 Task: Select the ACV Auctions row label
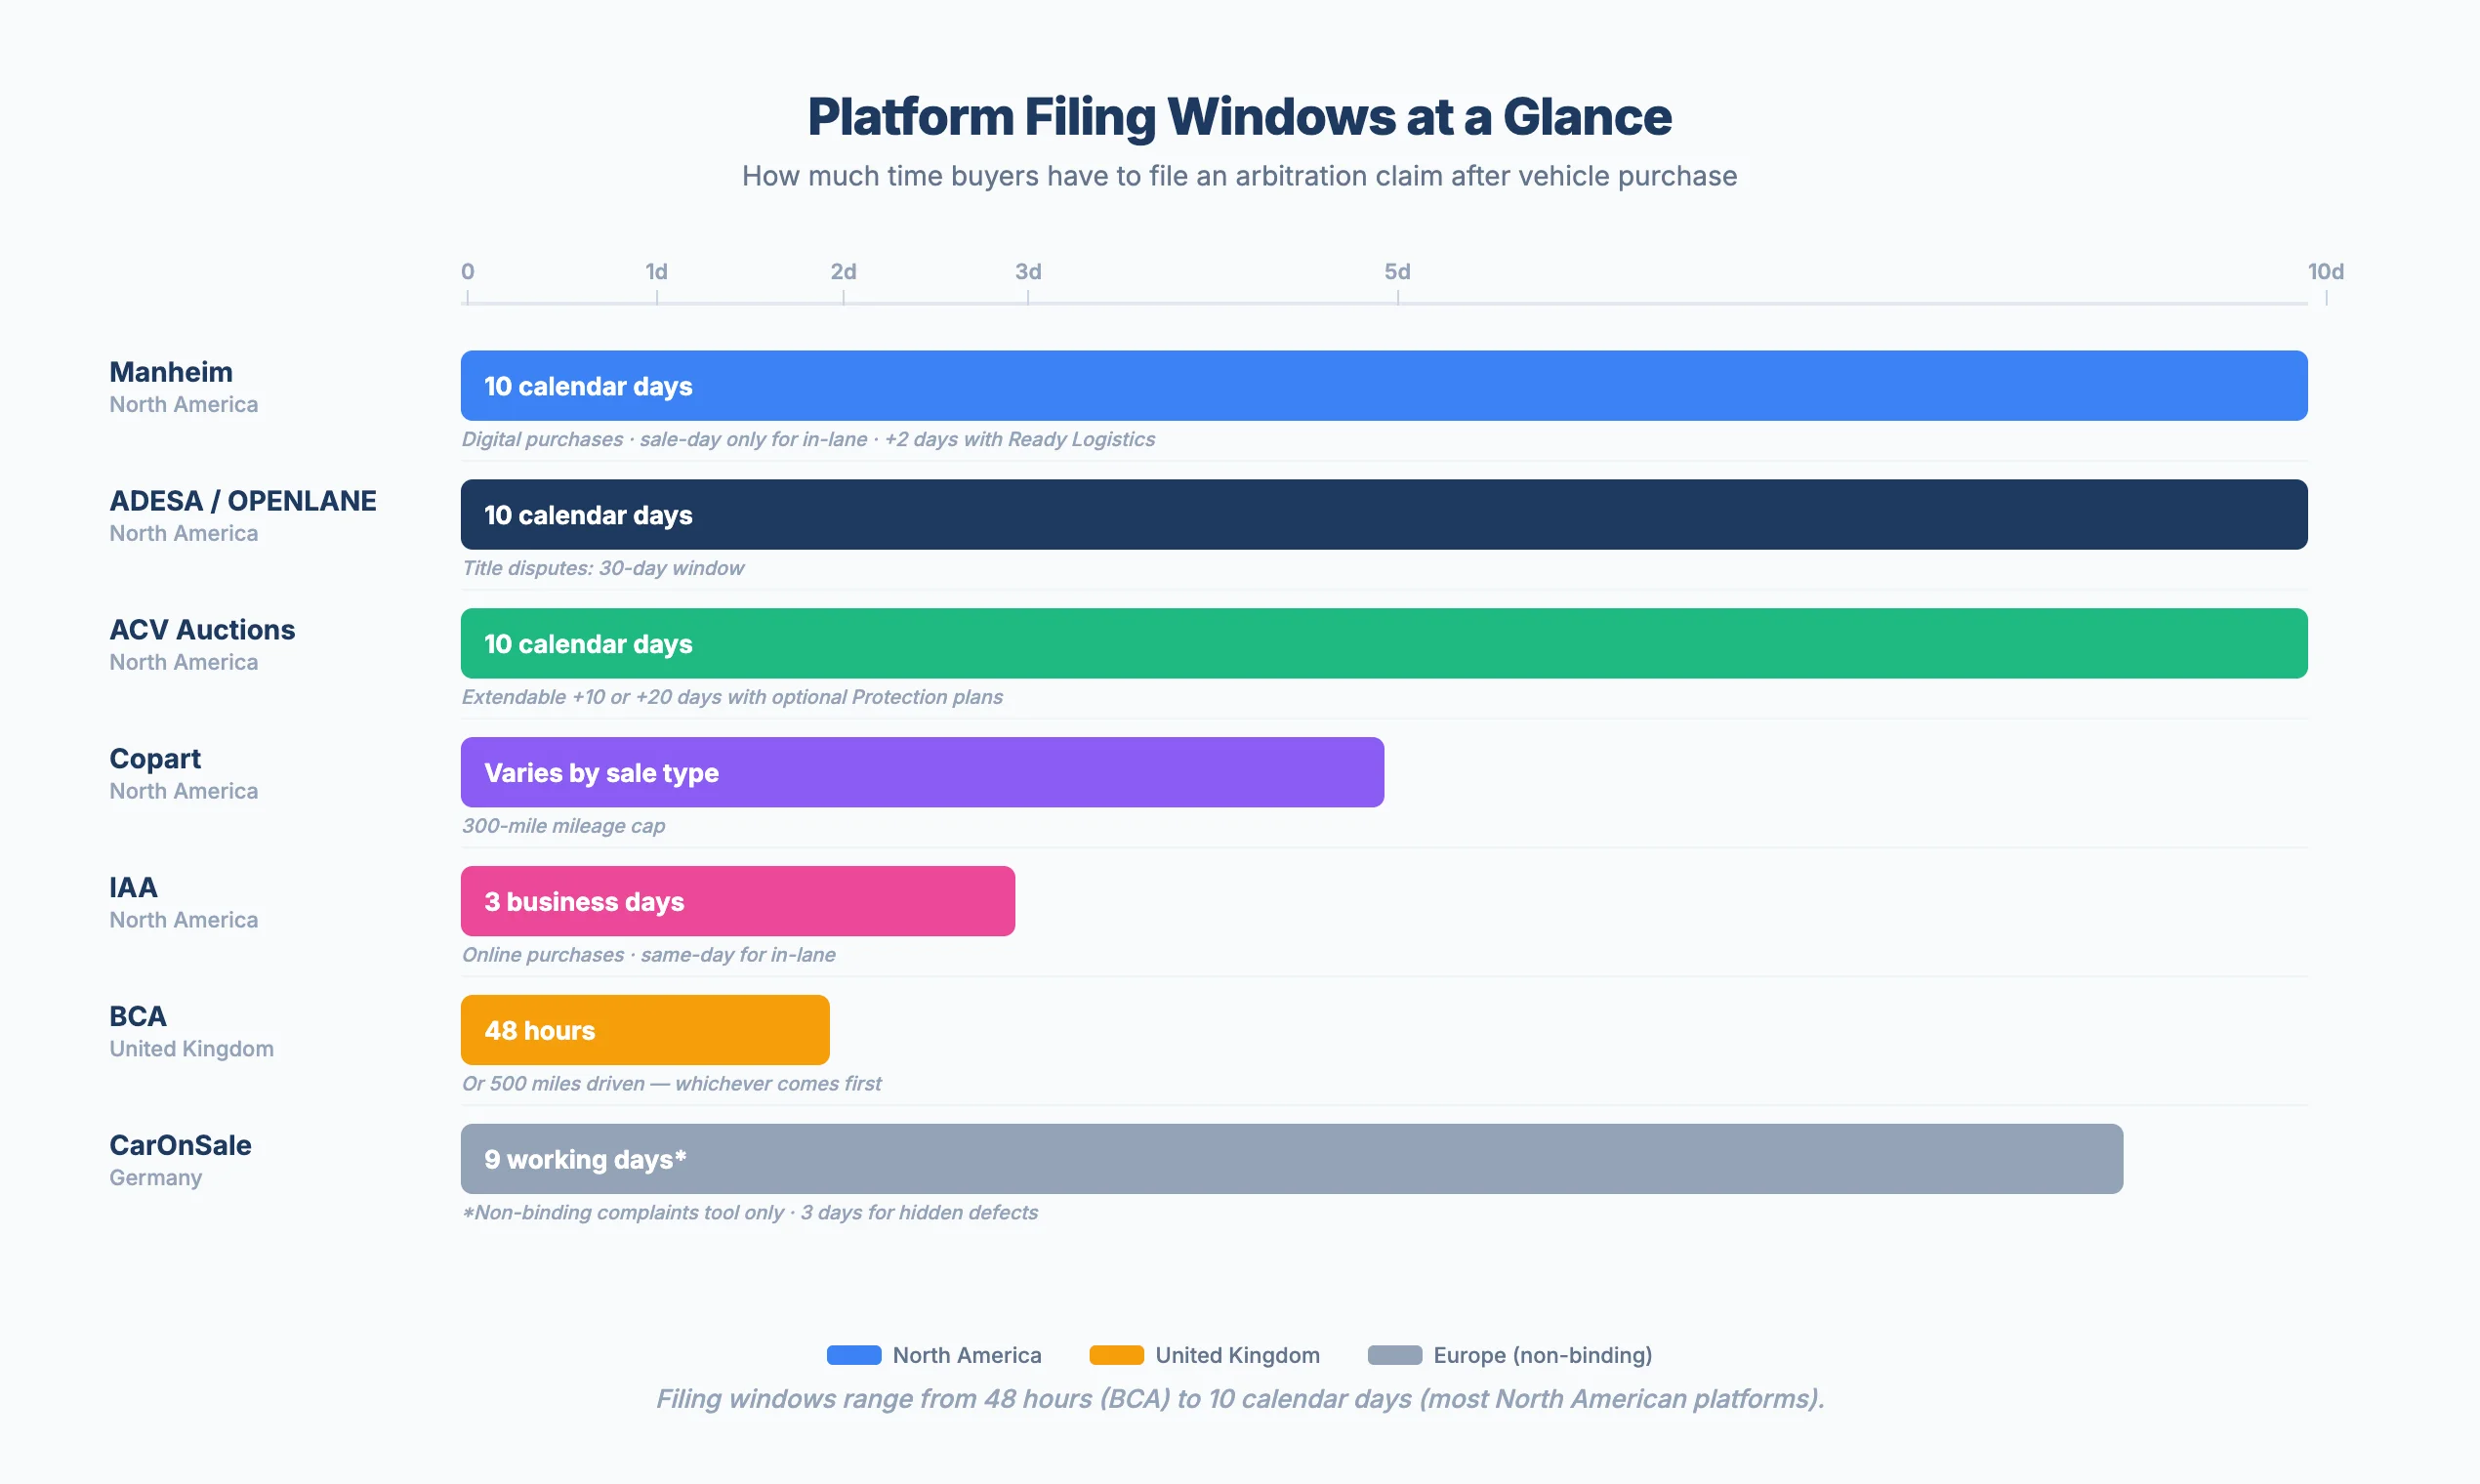pyautogui.click(x=201, y=629)
